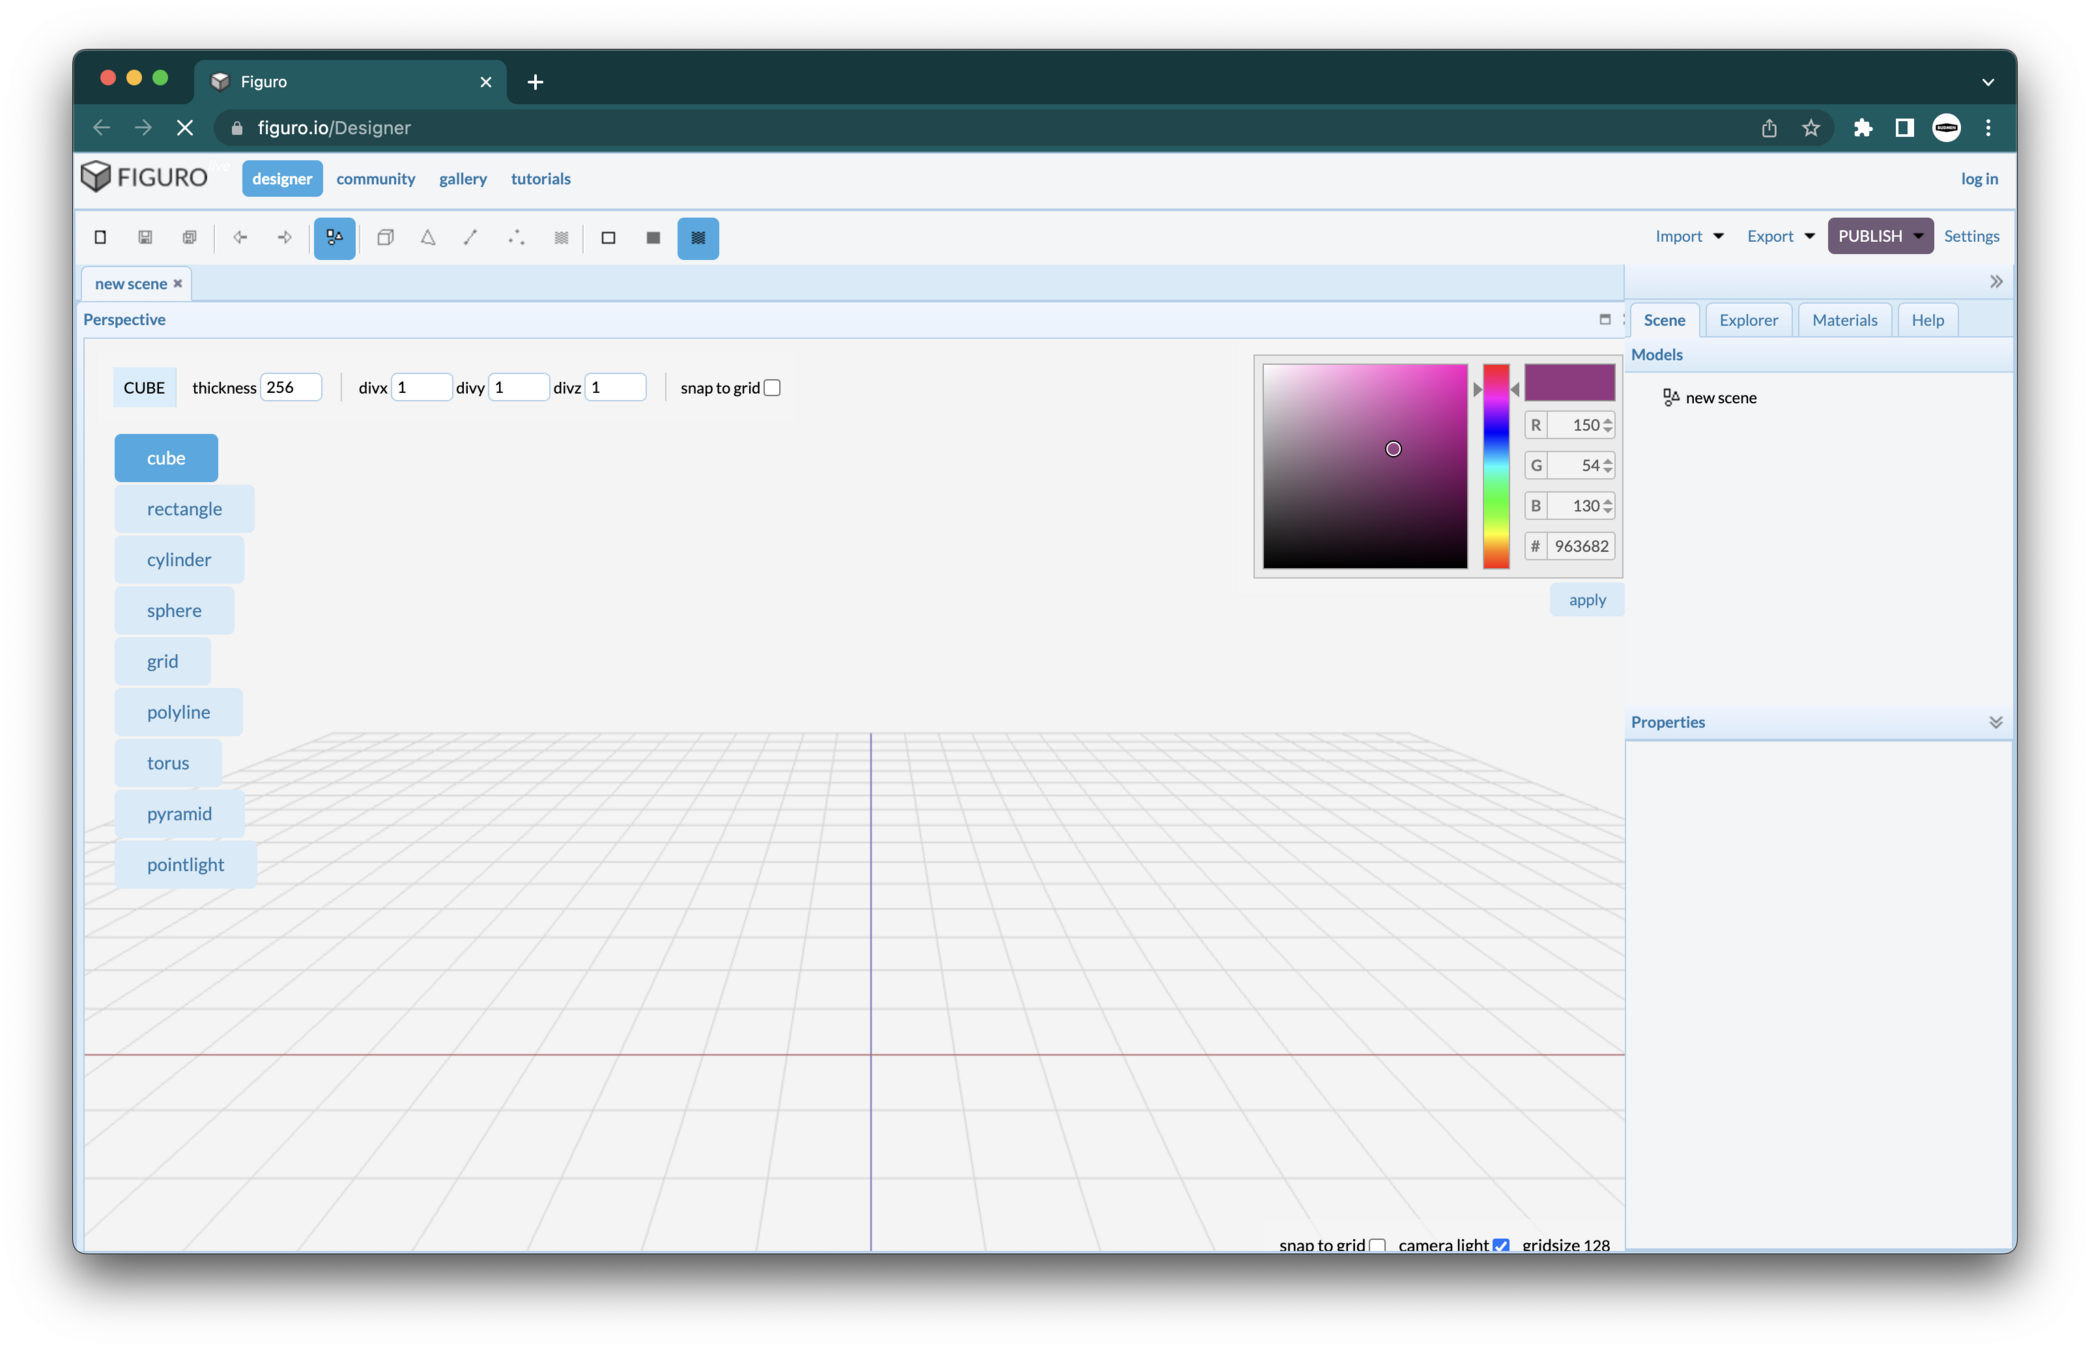This screenshot has width=2090, height=1350.
Task: Click the save floppy disk icon
Action: tap(145, 237)
